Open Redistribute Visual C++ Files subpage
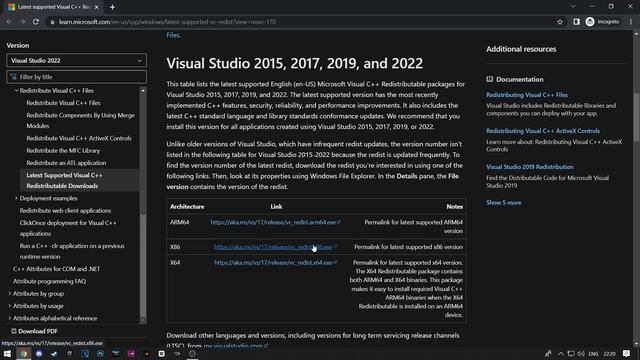 (63, 103)
